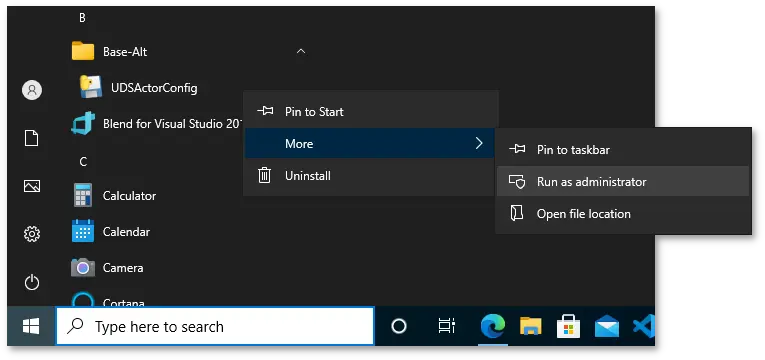765x360 pixels.
Task: Expand the More submenu arrow
Action: tap(479, 143)
